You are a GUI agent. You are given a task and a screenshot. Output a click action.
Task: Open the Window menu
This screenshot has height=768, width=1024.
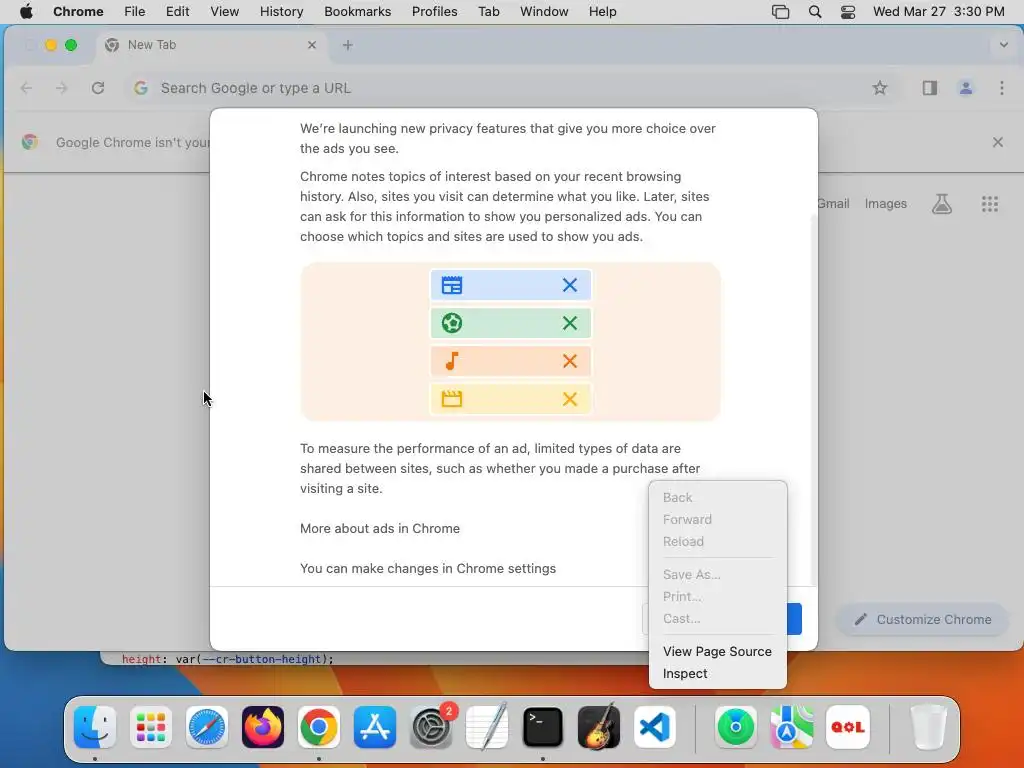click(x=544, y=12)
